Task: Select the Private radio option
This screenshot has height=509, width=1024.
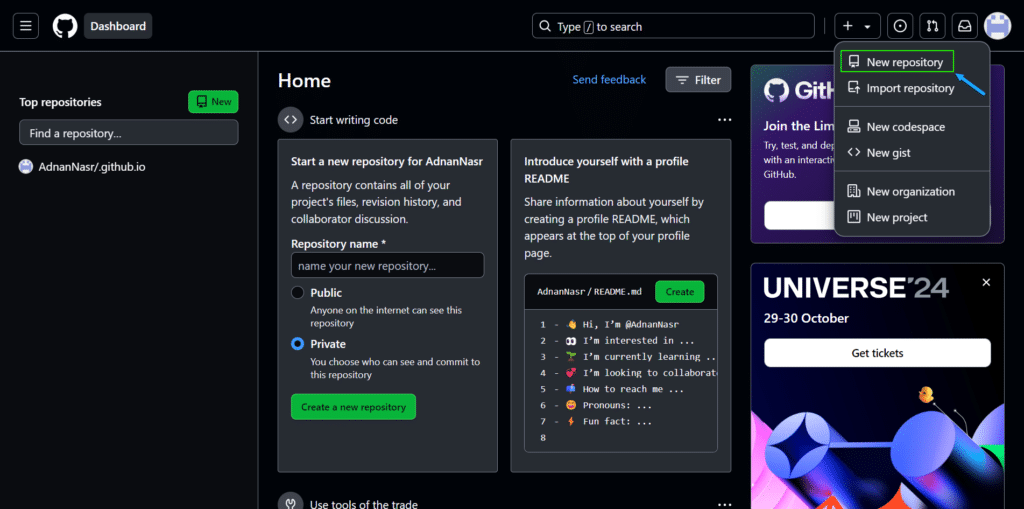Action: pyautogui.click(x=298, y=344)
